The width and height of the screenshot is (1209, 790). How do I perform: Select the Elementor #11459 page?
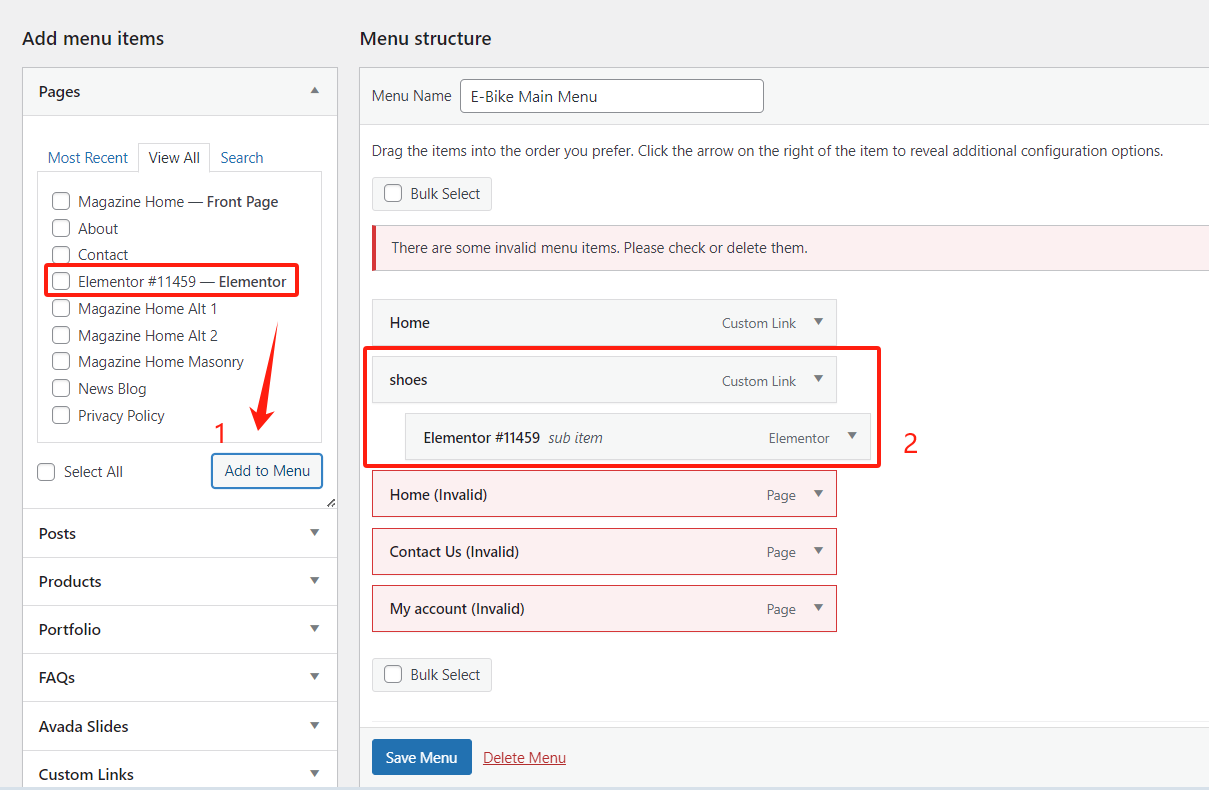[60, 281]
